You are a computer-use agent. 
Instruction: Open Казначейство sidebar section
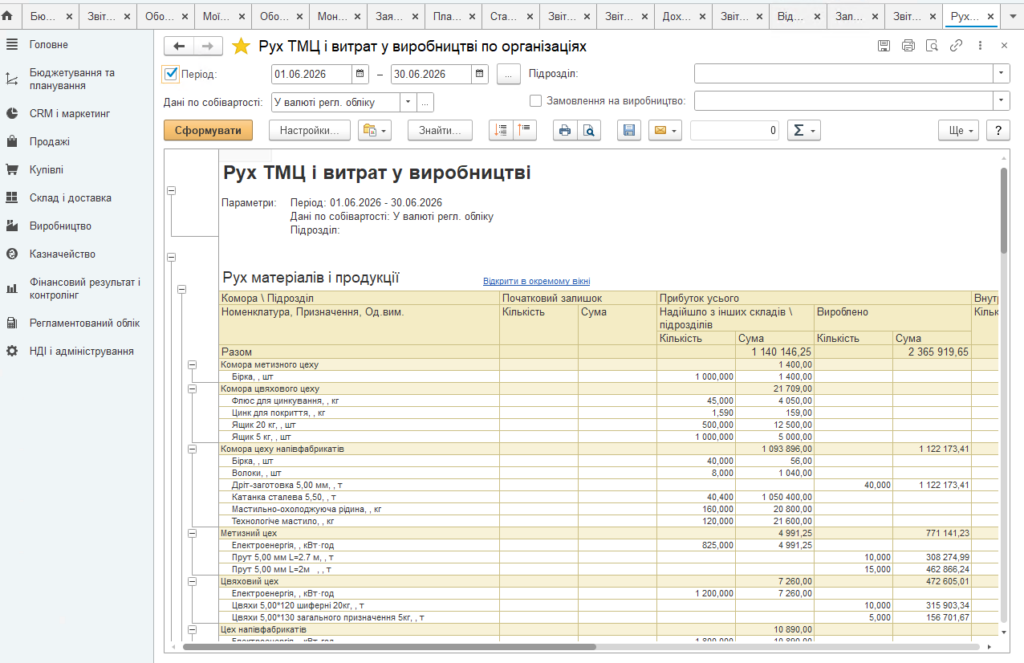(x=62, y=253)
